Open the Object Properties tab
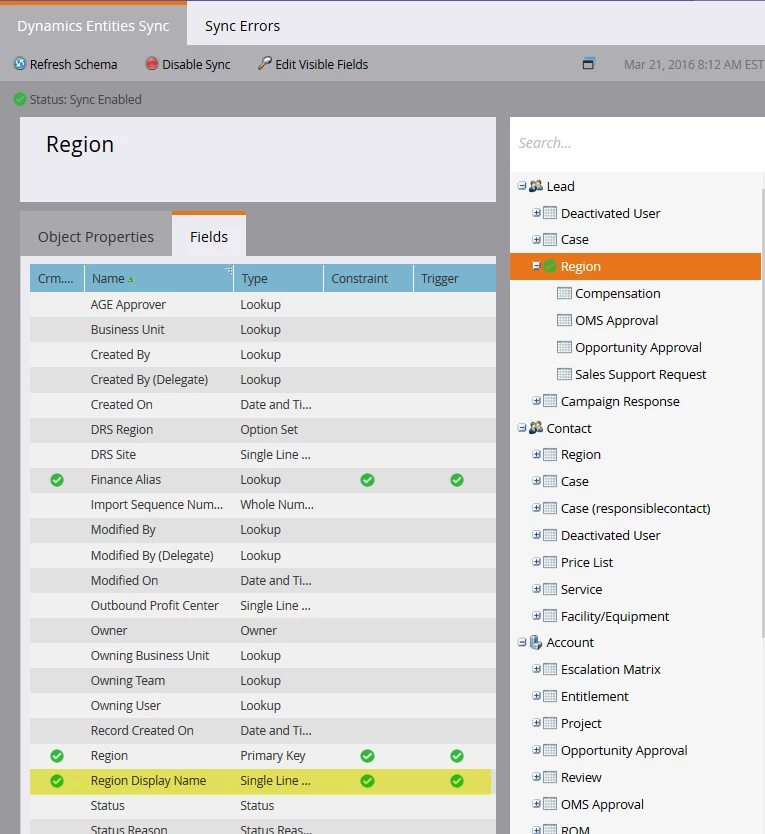Viewport: 765px width, 834px height. point(96,237)
